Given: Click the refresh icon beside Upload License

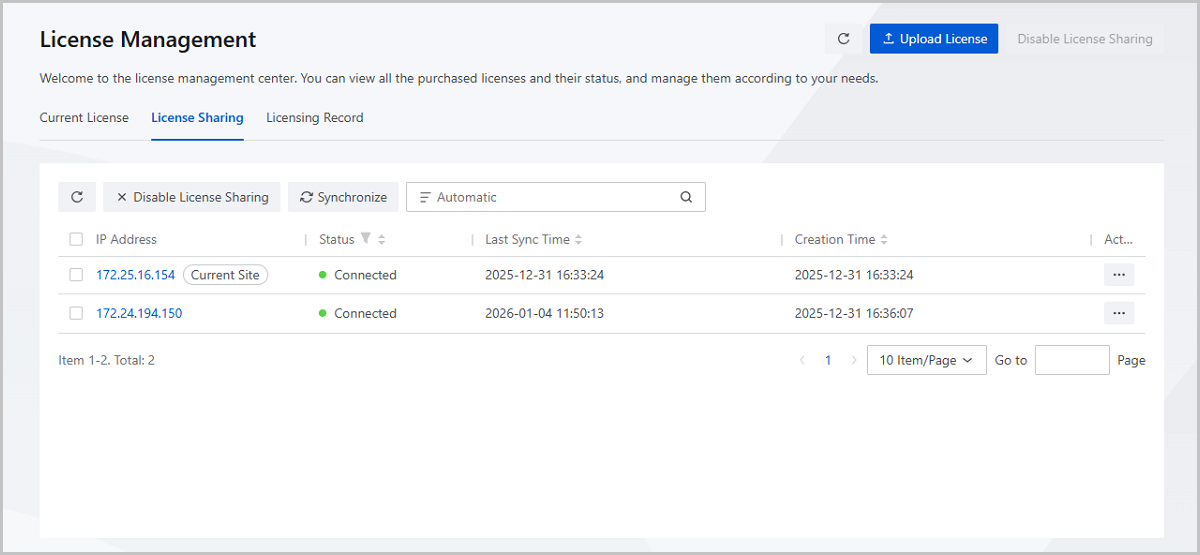Looking at the screenshot, I should [843, 39].
